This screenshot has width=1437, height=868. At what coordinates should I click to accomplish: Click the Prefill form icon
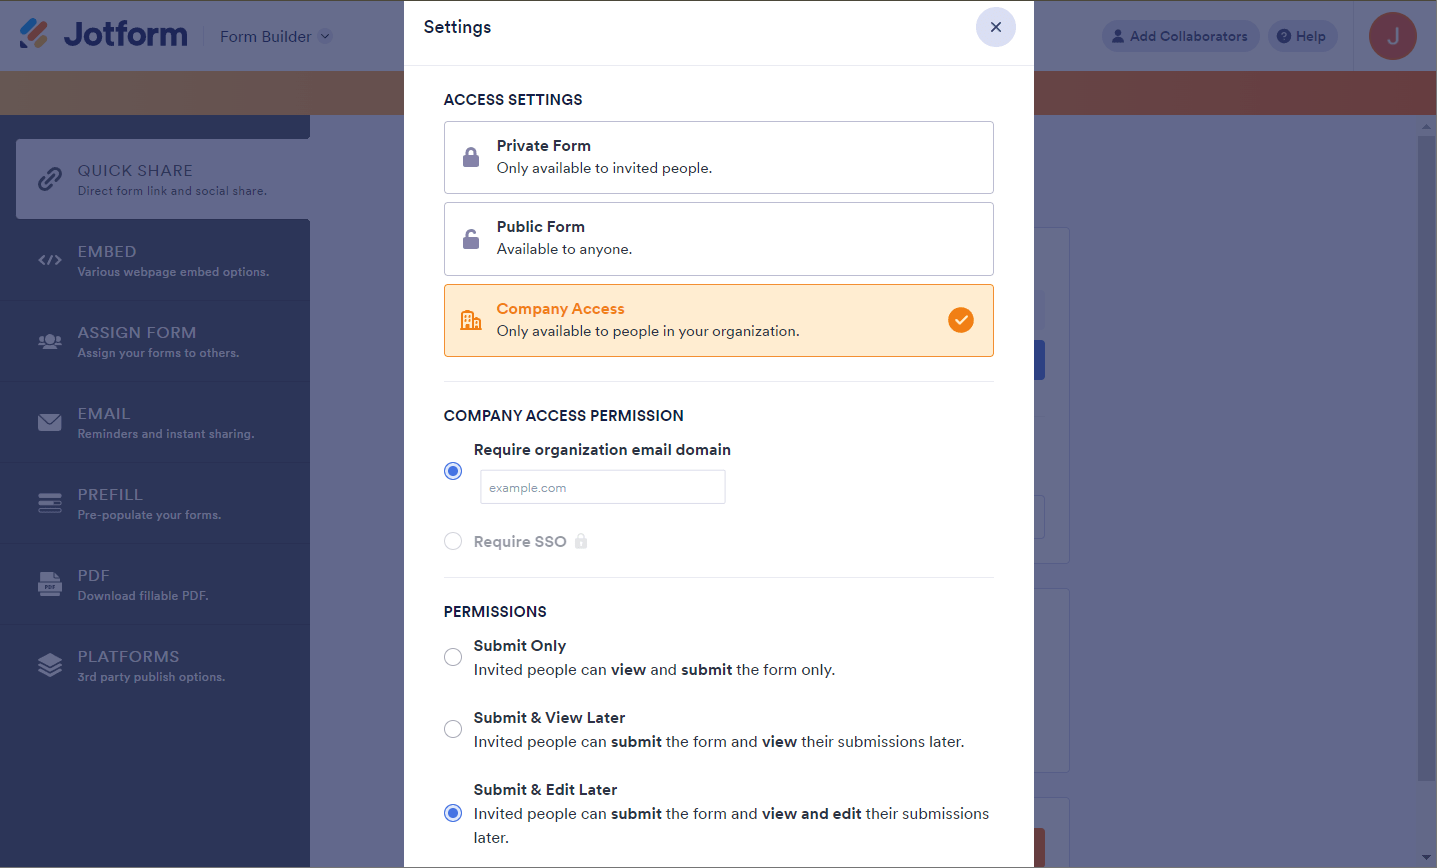point(50,503)
